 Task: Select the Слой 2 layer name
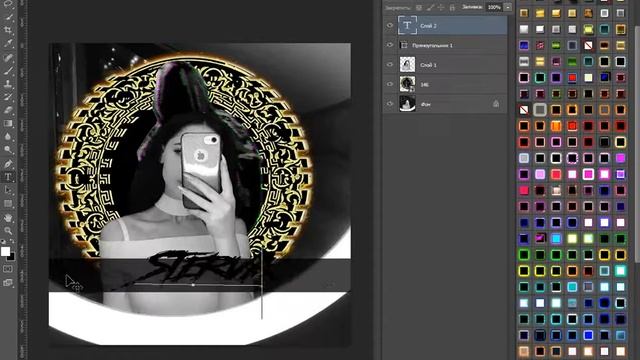428,26
